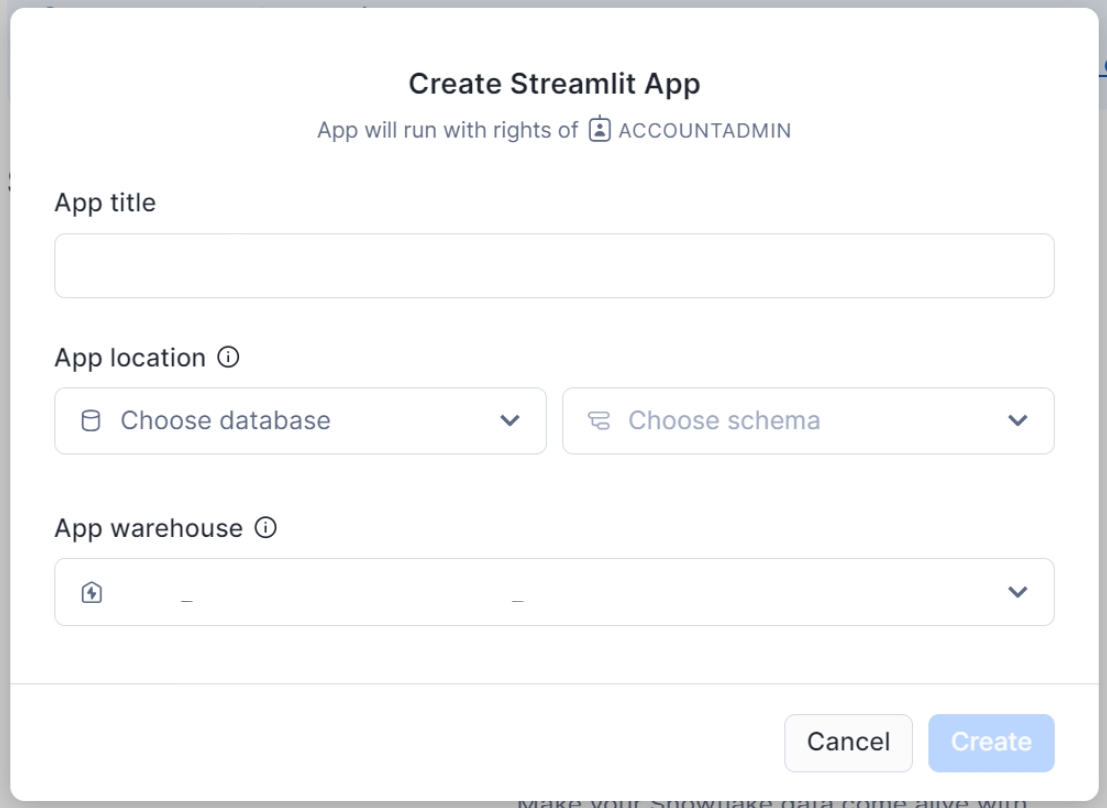Click the schema dropdown chevron arrow
The image size is (1107, 808).
pos(1017,421)
